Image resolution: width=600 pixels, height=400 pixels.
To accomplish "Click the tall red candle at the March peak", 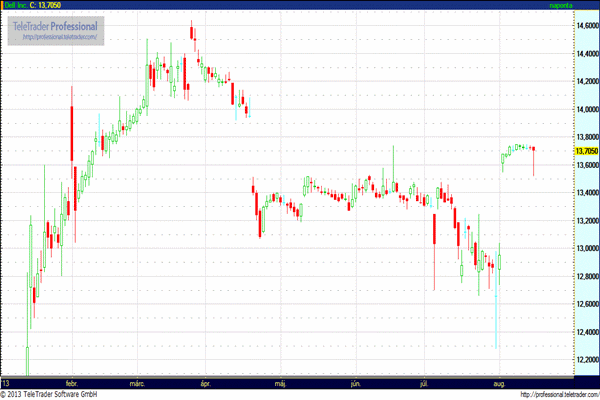I will (194, 32).
